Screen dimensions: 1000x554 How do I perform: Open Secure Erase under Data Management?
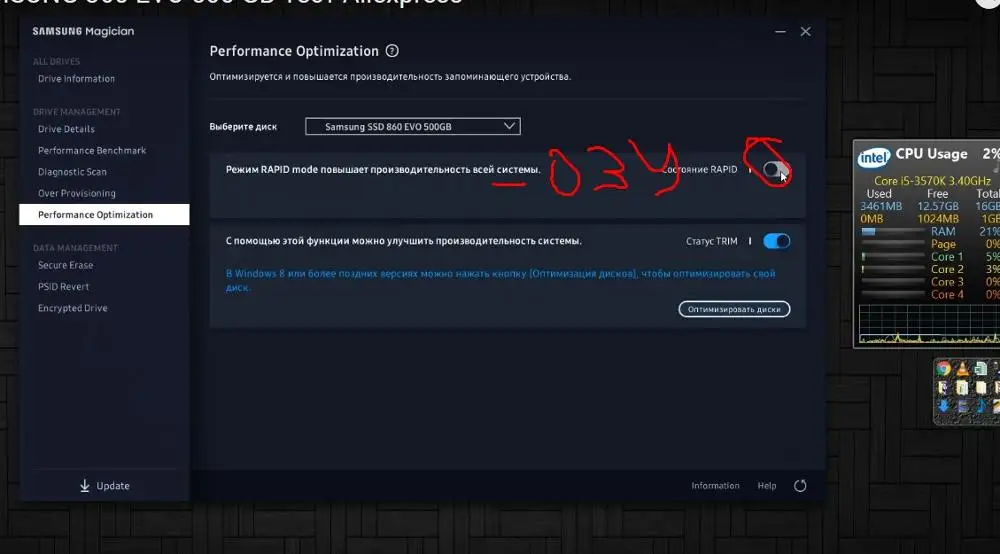65,265
